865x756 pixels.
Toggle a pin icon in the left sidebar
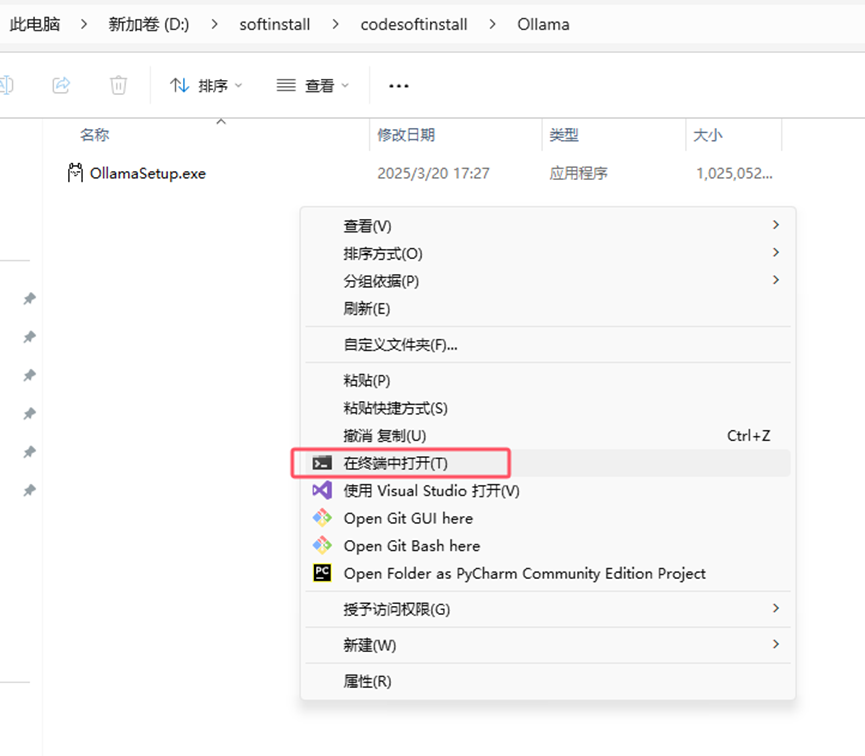pyautogui.click(x=29, y=299)
